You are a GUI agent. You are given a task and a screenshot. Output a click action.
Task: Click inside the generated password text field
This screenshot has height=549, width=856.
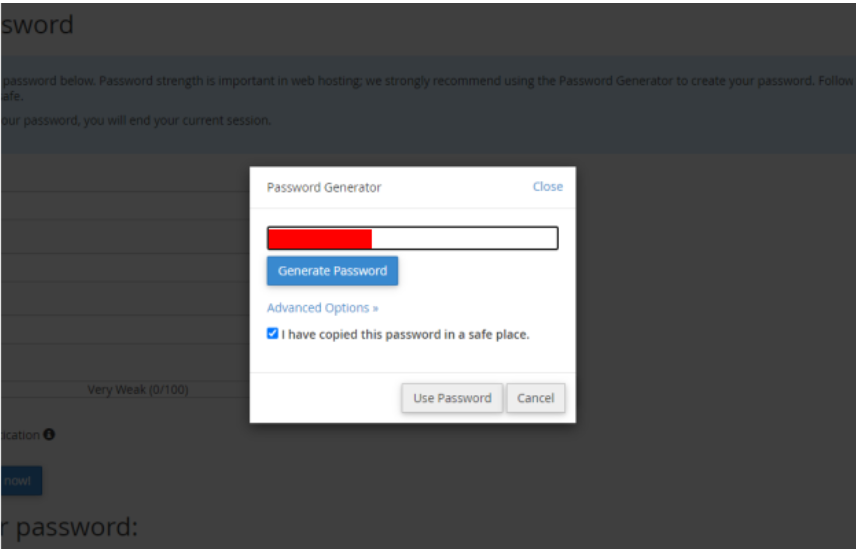tap(413, 238)
